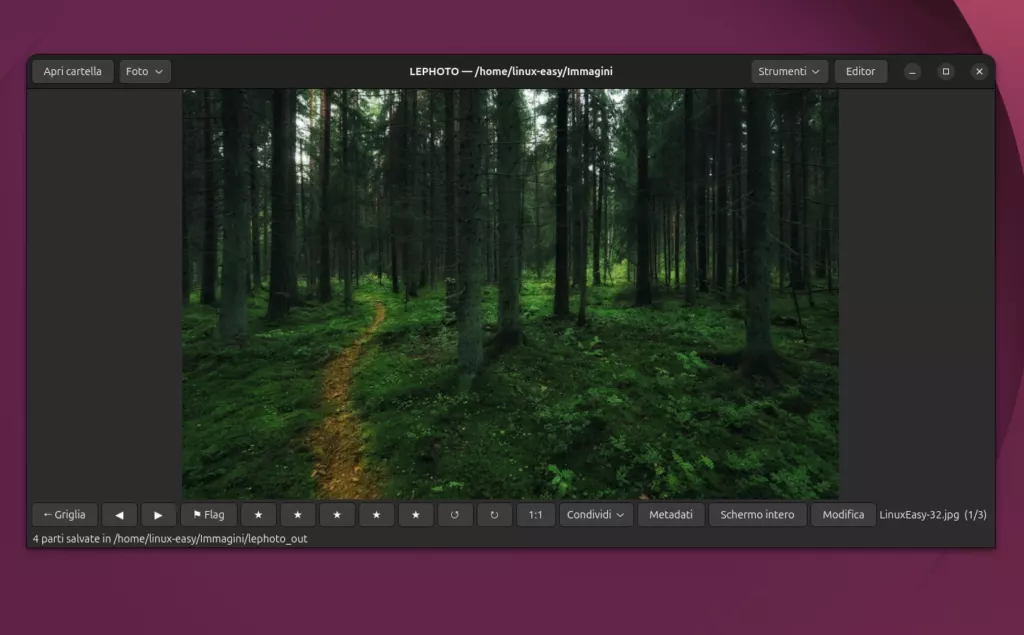Open the Foto dropdown menu
This screenshot has height=635, width=1024.
pyautogui.click(x=145, y=71)
